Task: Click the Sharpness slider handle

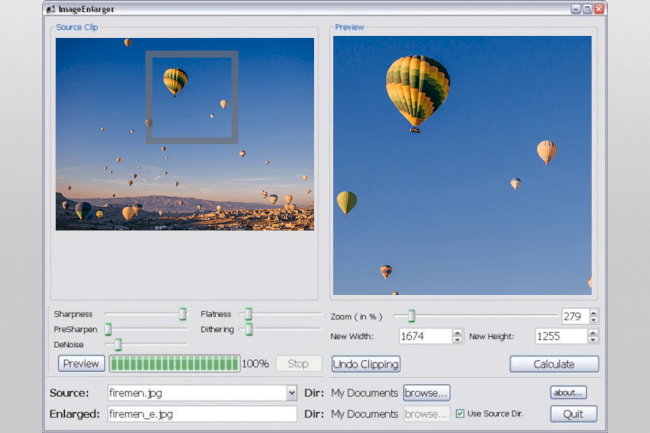Action: click(x=182, y=314)
